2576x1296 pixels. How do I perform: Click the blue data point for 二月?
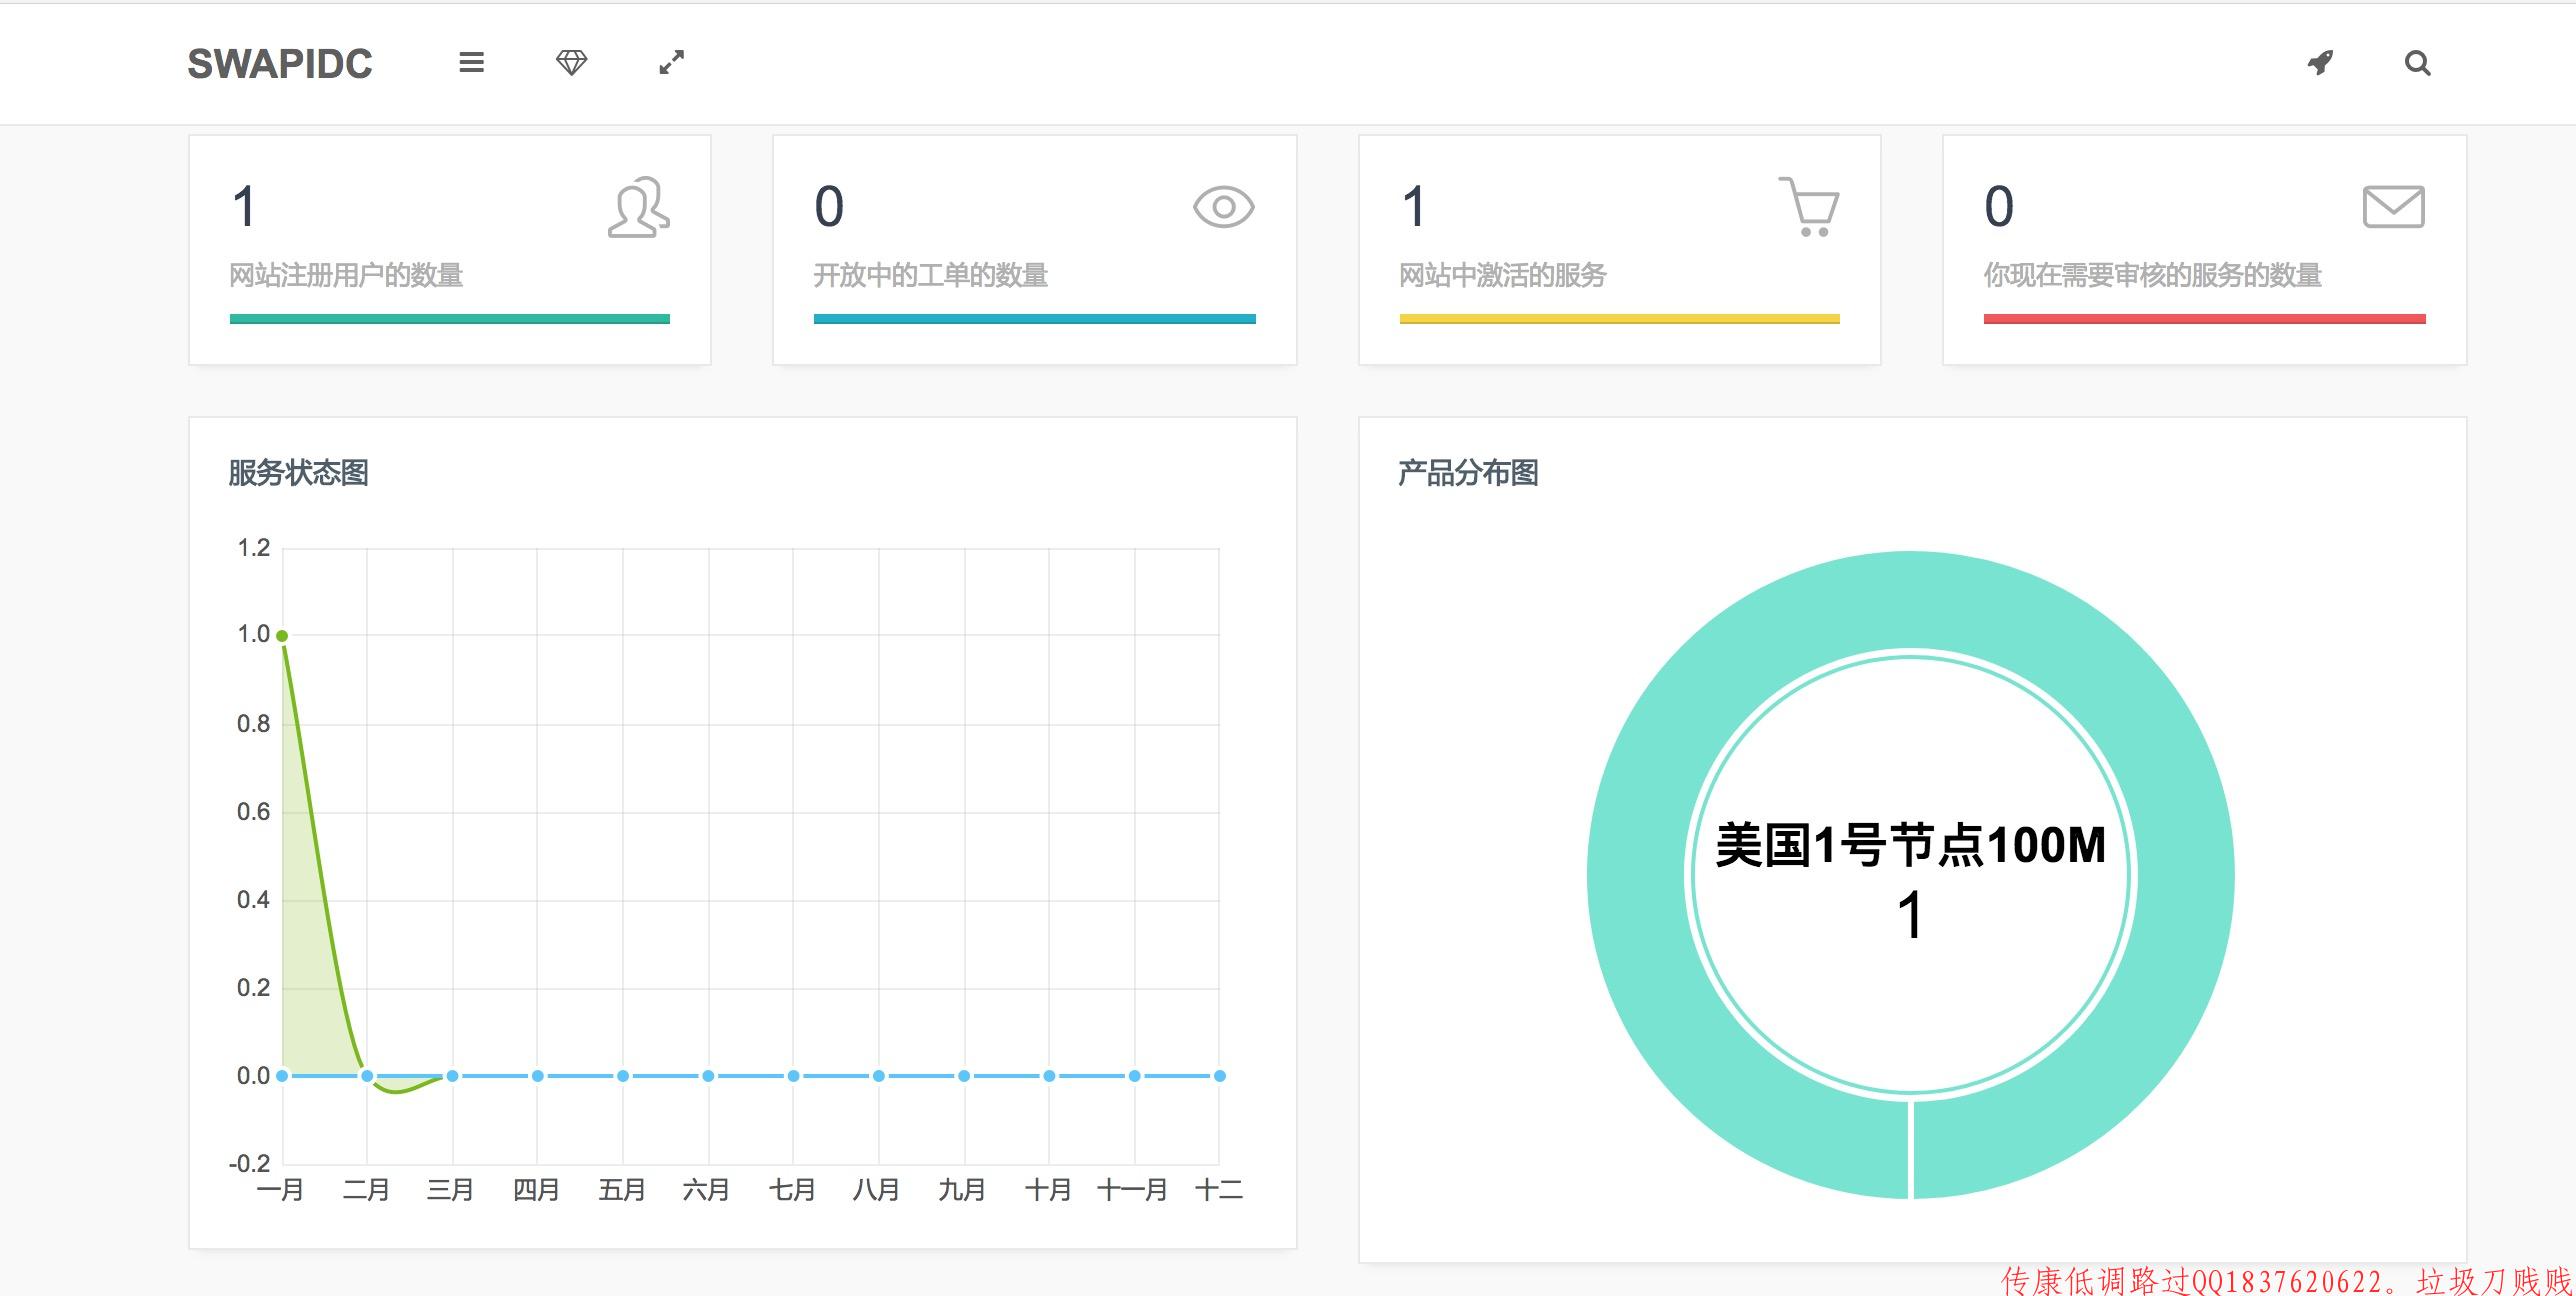(x=367, y=1076)
